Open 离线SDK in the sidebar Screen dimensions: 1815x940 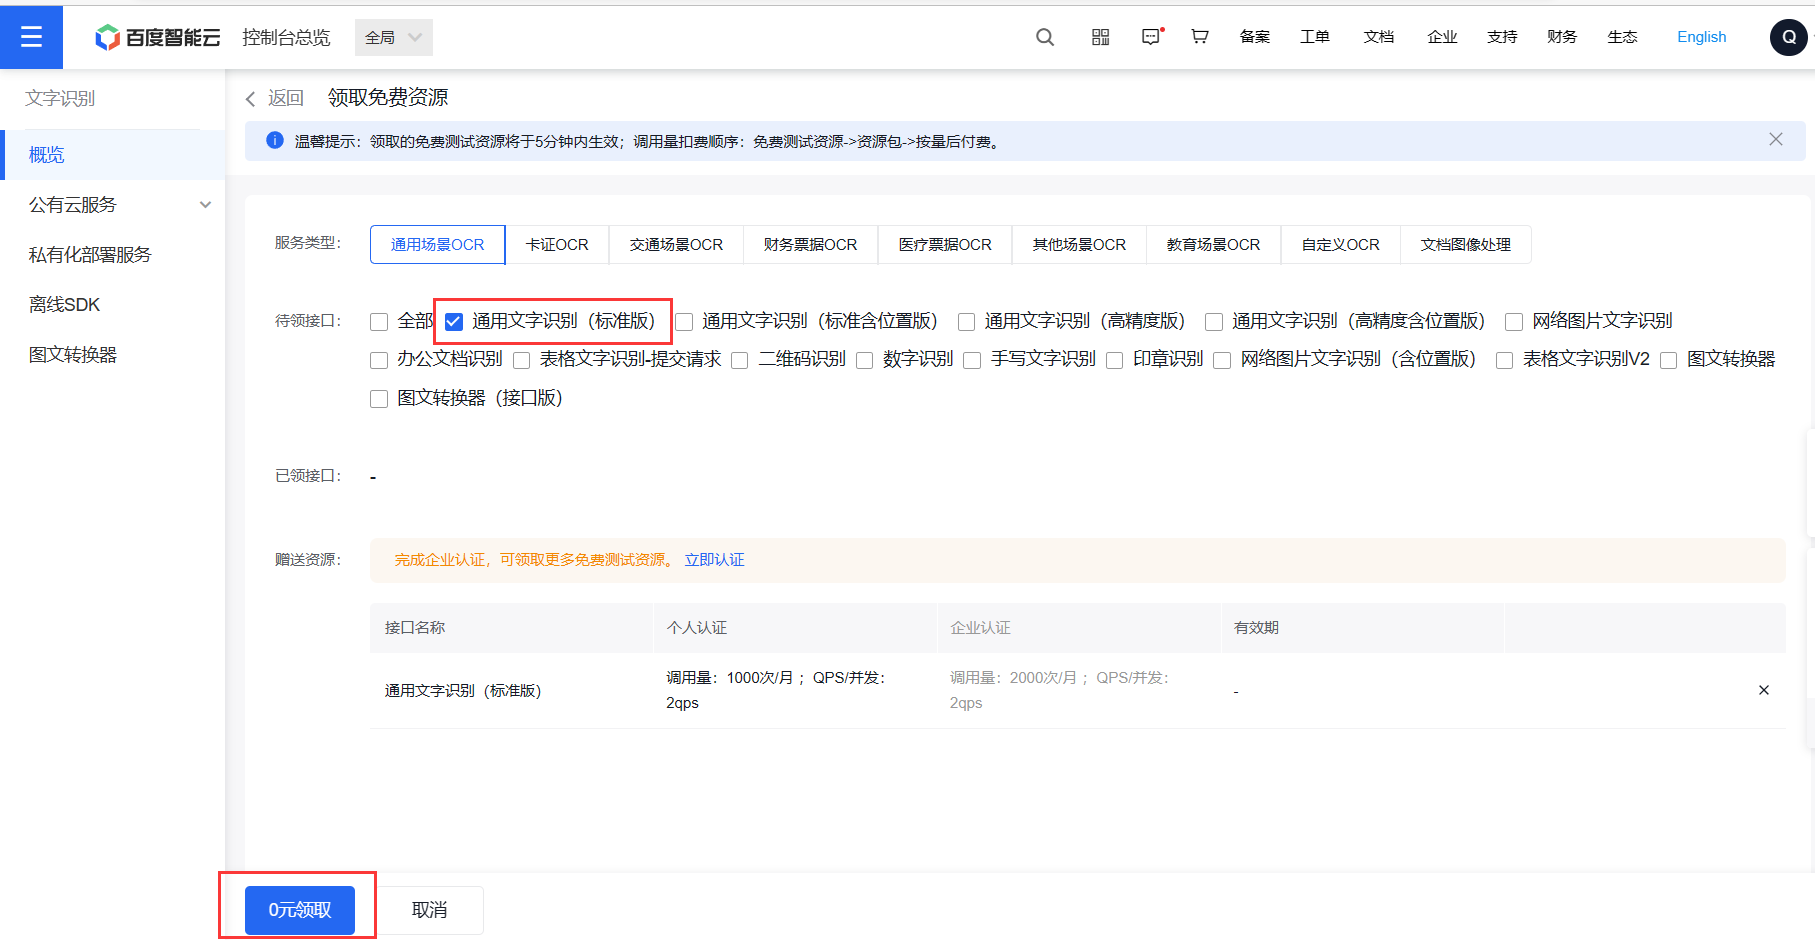pyautogui.click(x=113, y=305)
